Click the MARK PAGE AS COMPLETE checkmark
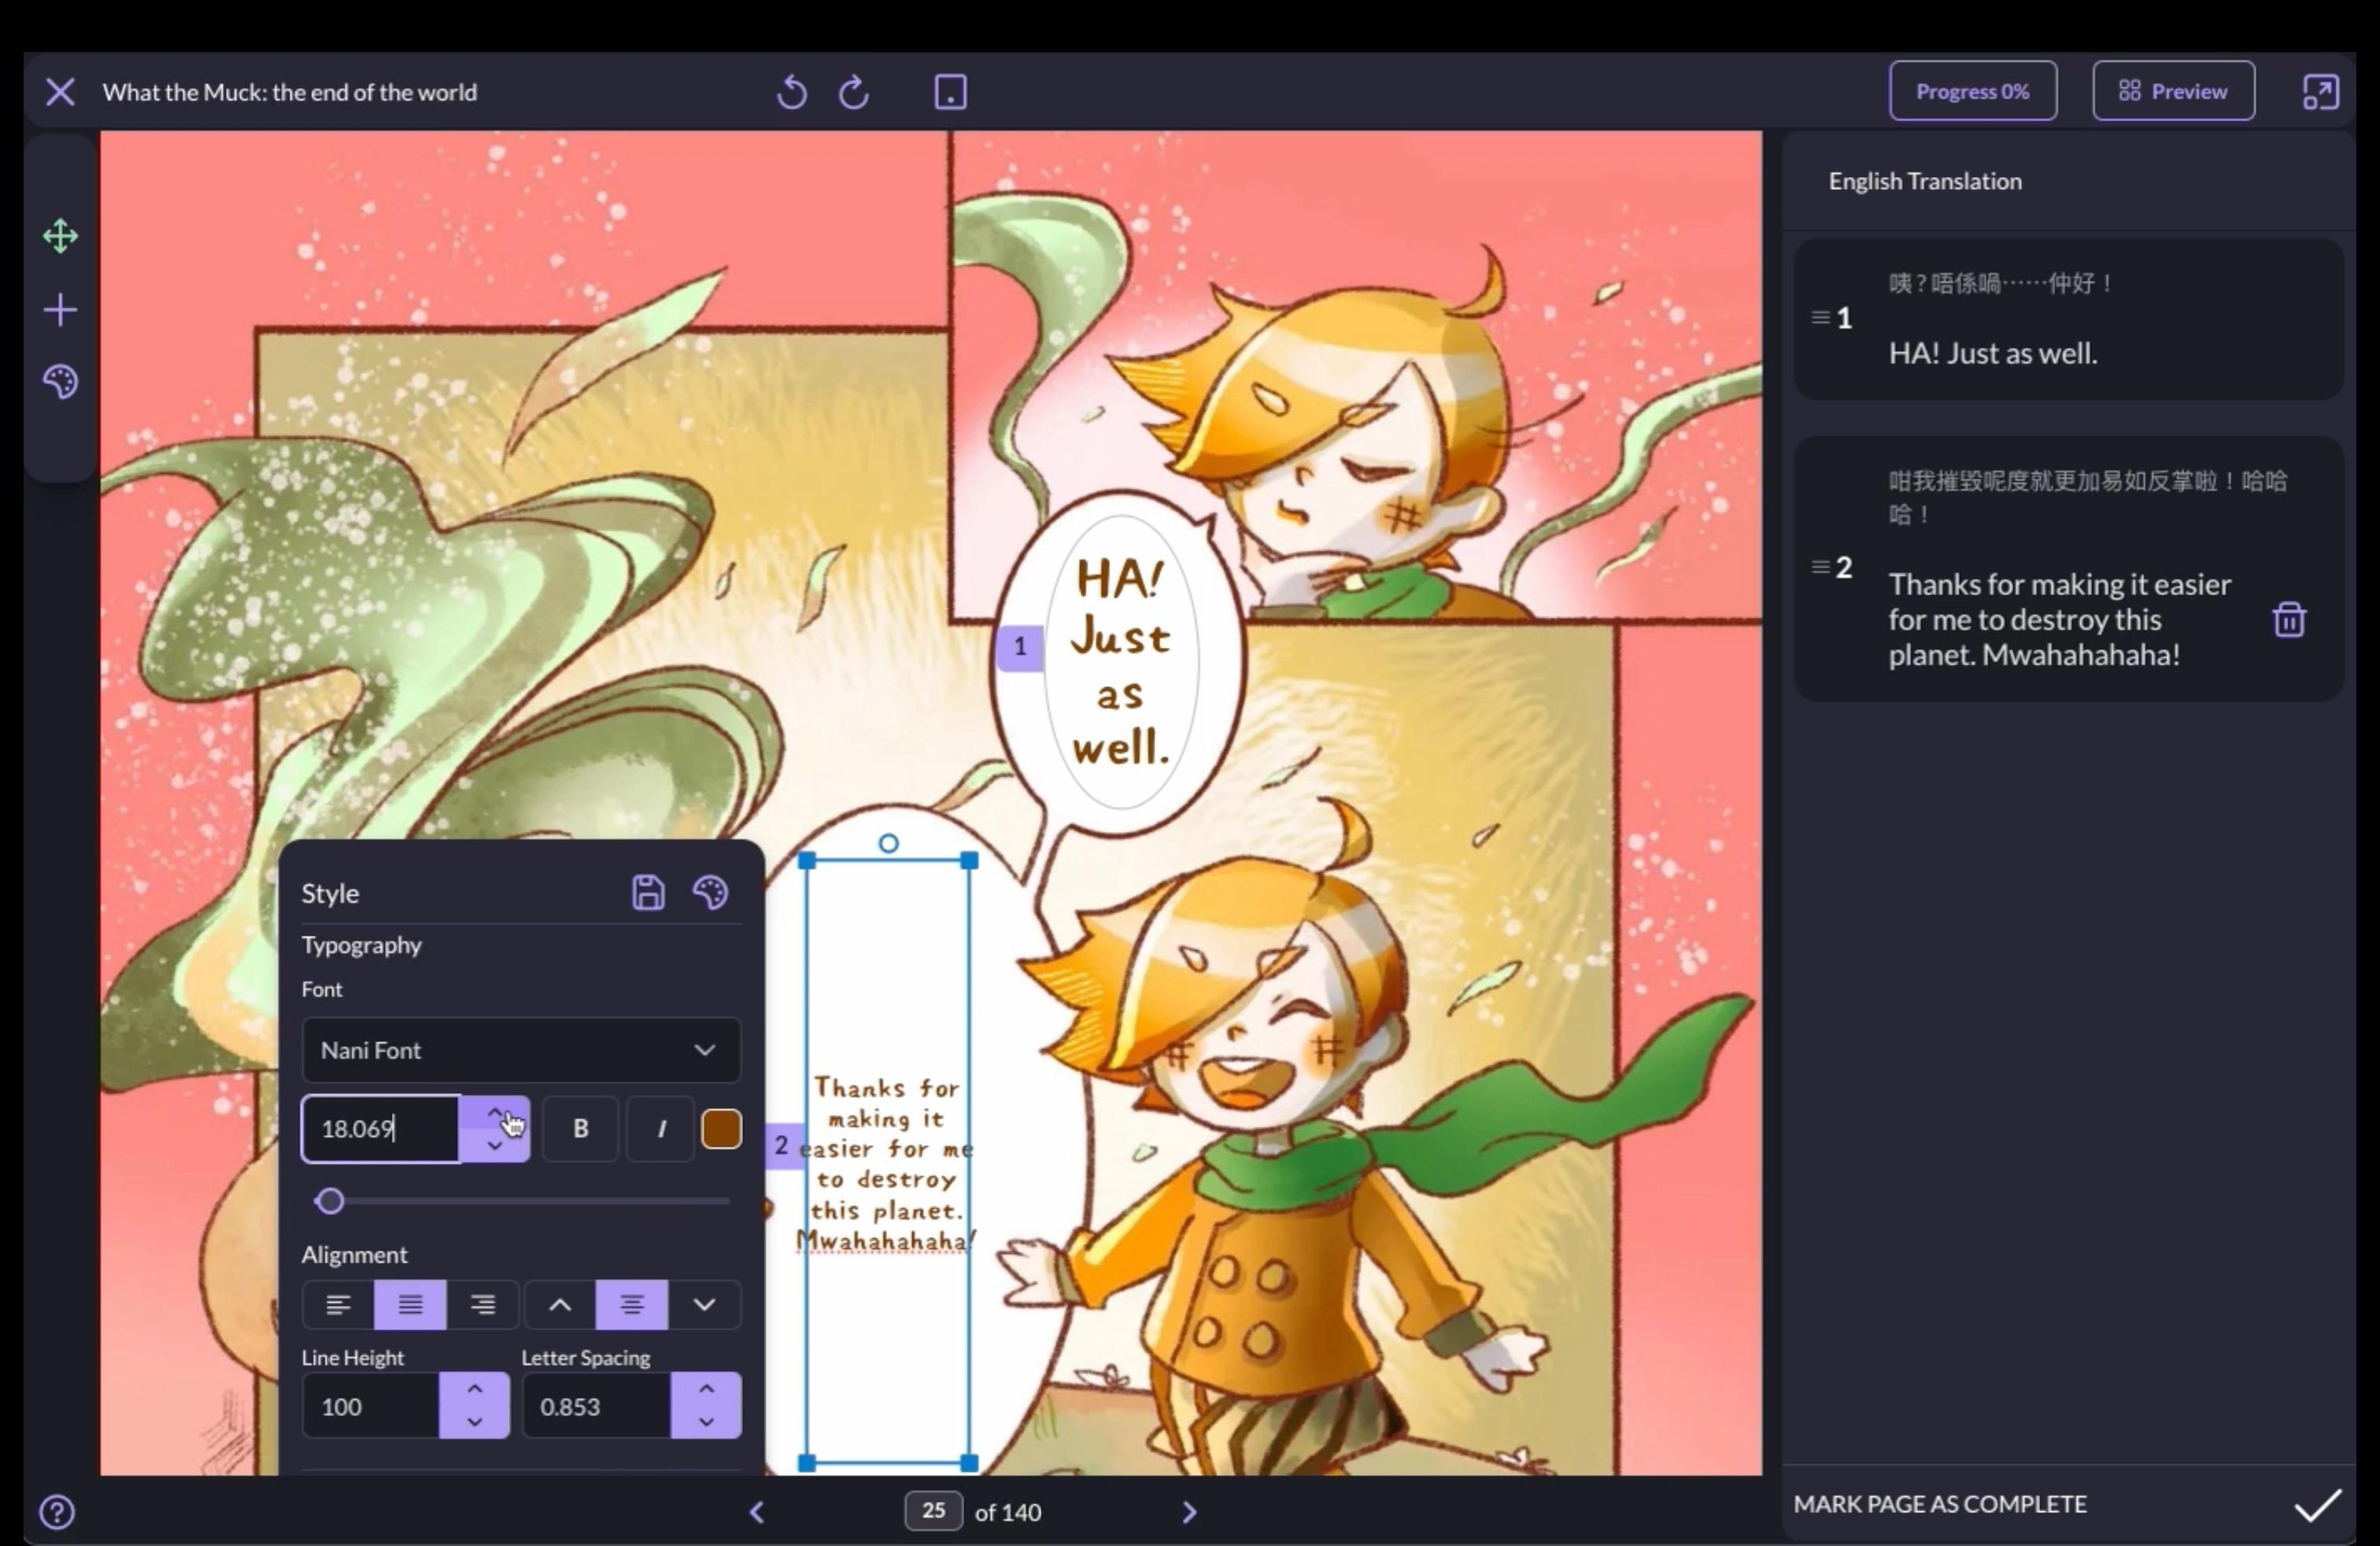Screen dimensions: 2380x1546 coord(2317,1505)
